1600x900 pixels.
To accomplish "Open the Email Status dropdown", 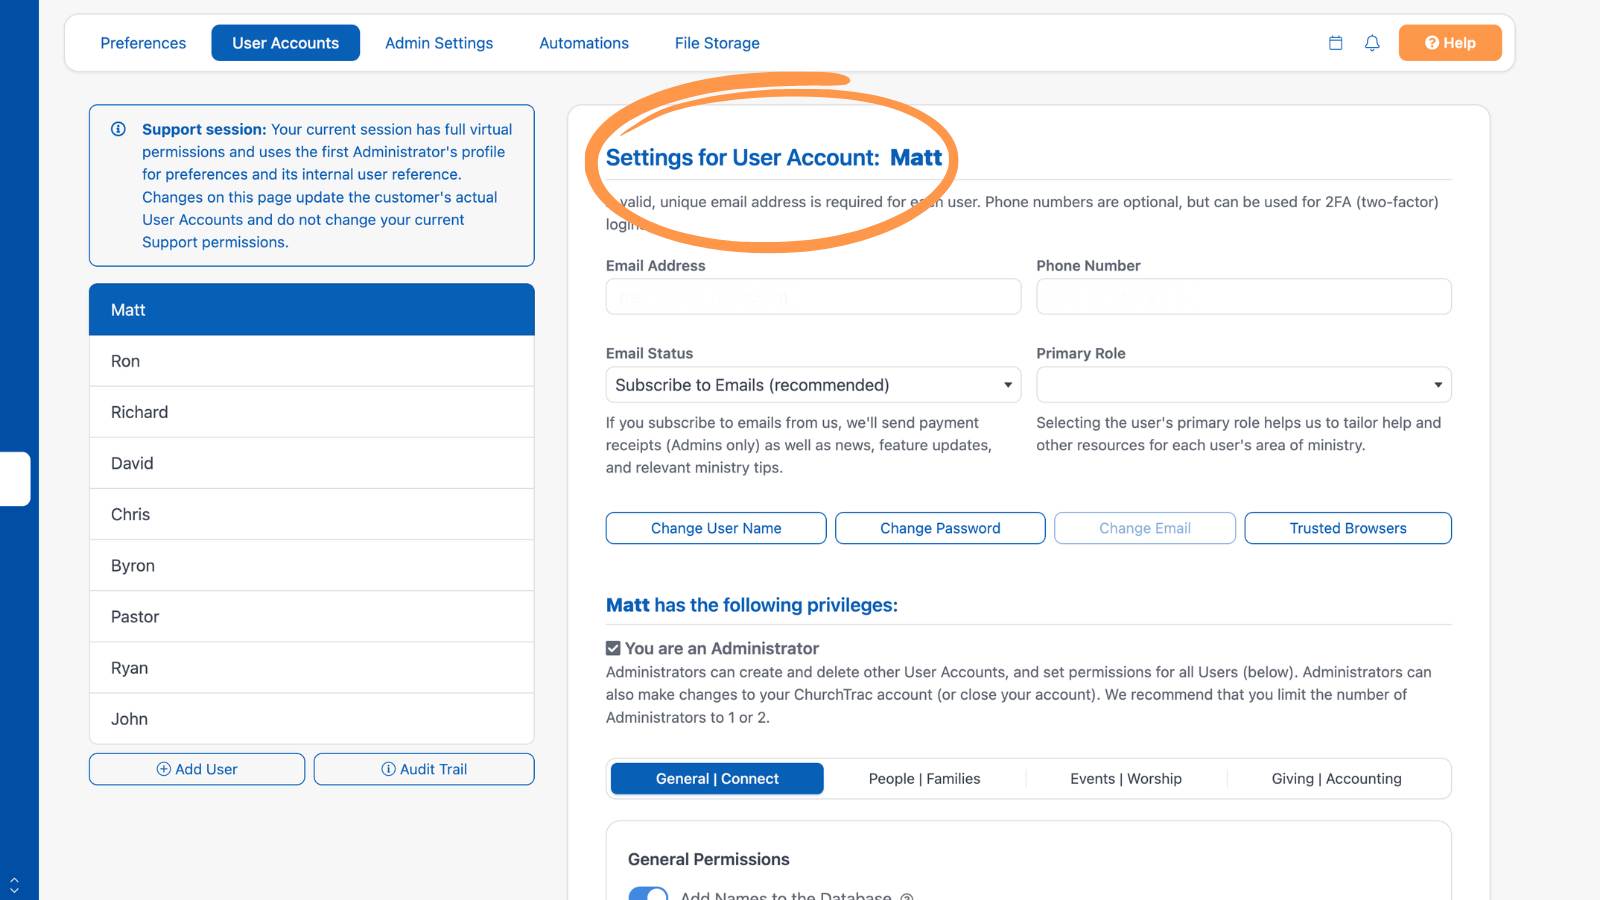I will [x=813, y=385].
